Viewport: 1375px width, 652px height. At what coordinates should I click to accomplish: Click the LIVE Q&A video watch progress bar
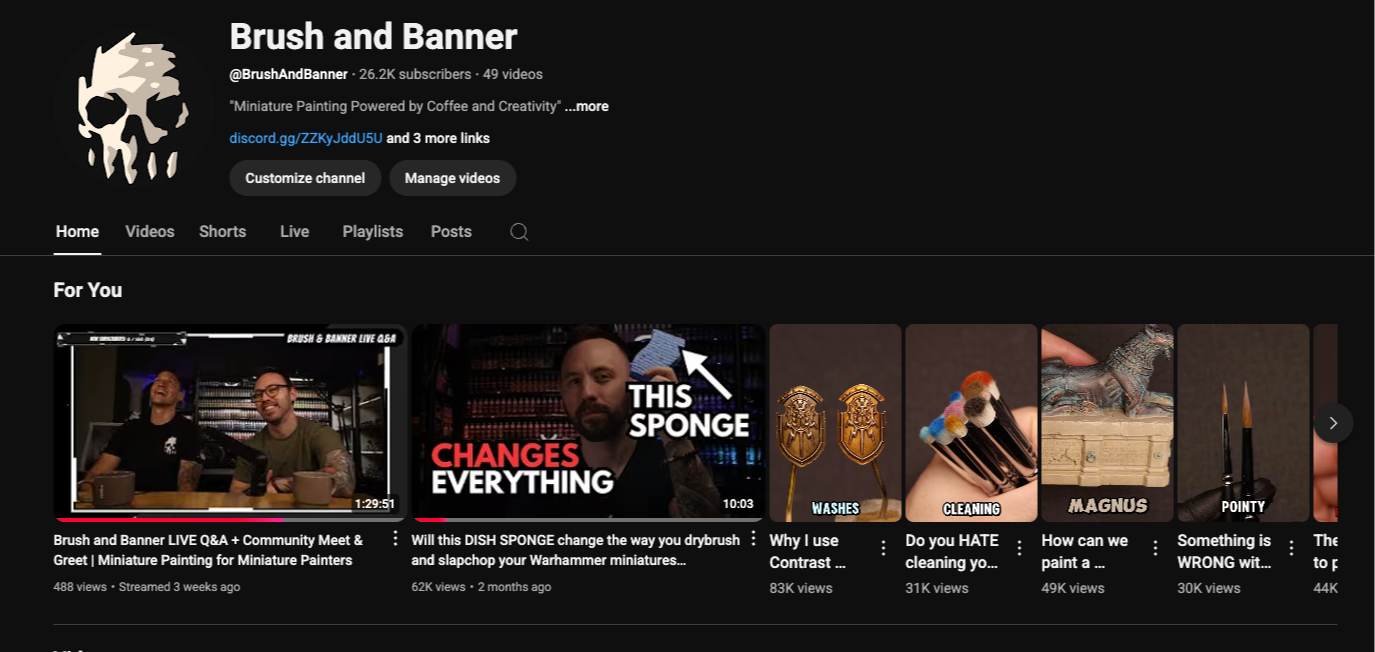(230, 519)
